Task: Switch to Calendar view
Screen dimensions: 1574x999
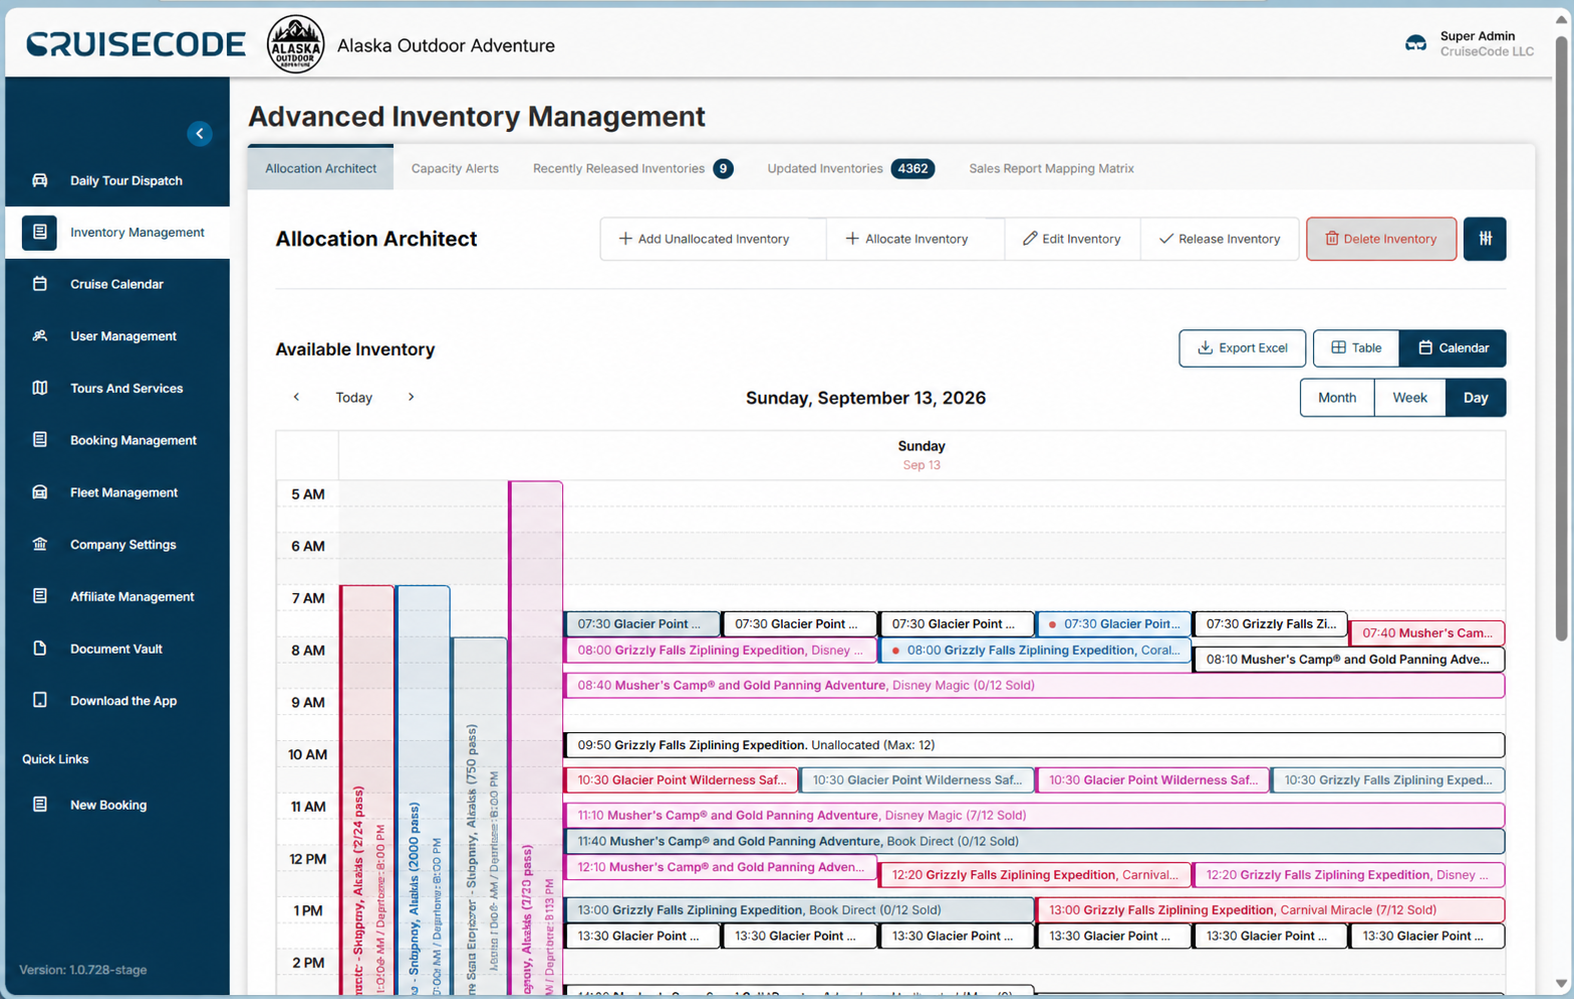Action: [x=1453, y=348]
